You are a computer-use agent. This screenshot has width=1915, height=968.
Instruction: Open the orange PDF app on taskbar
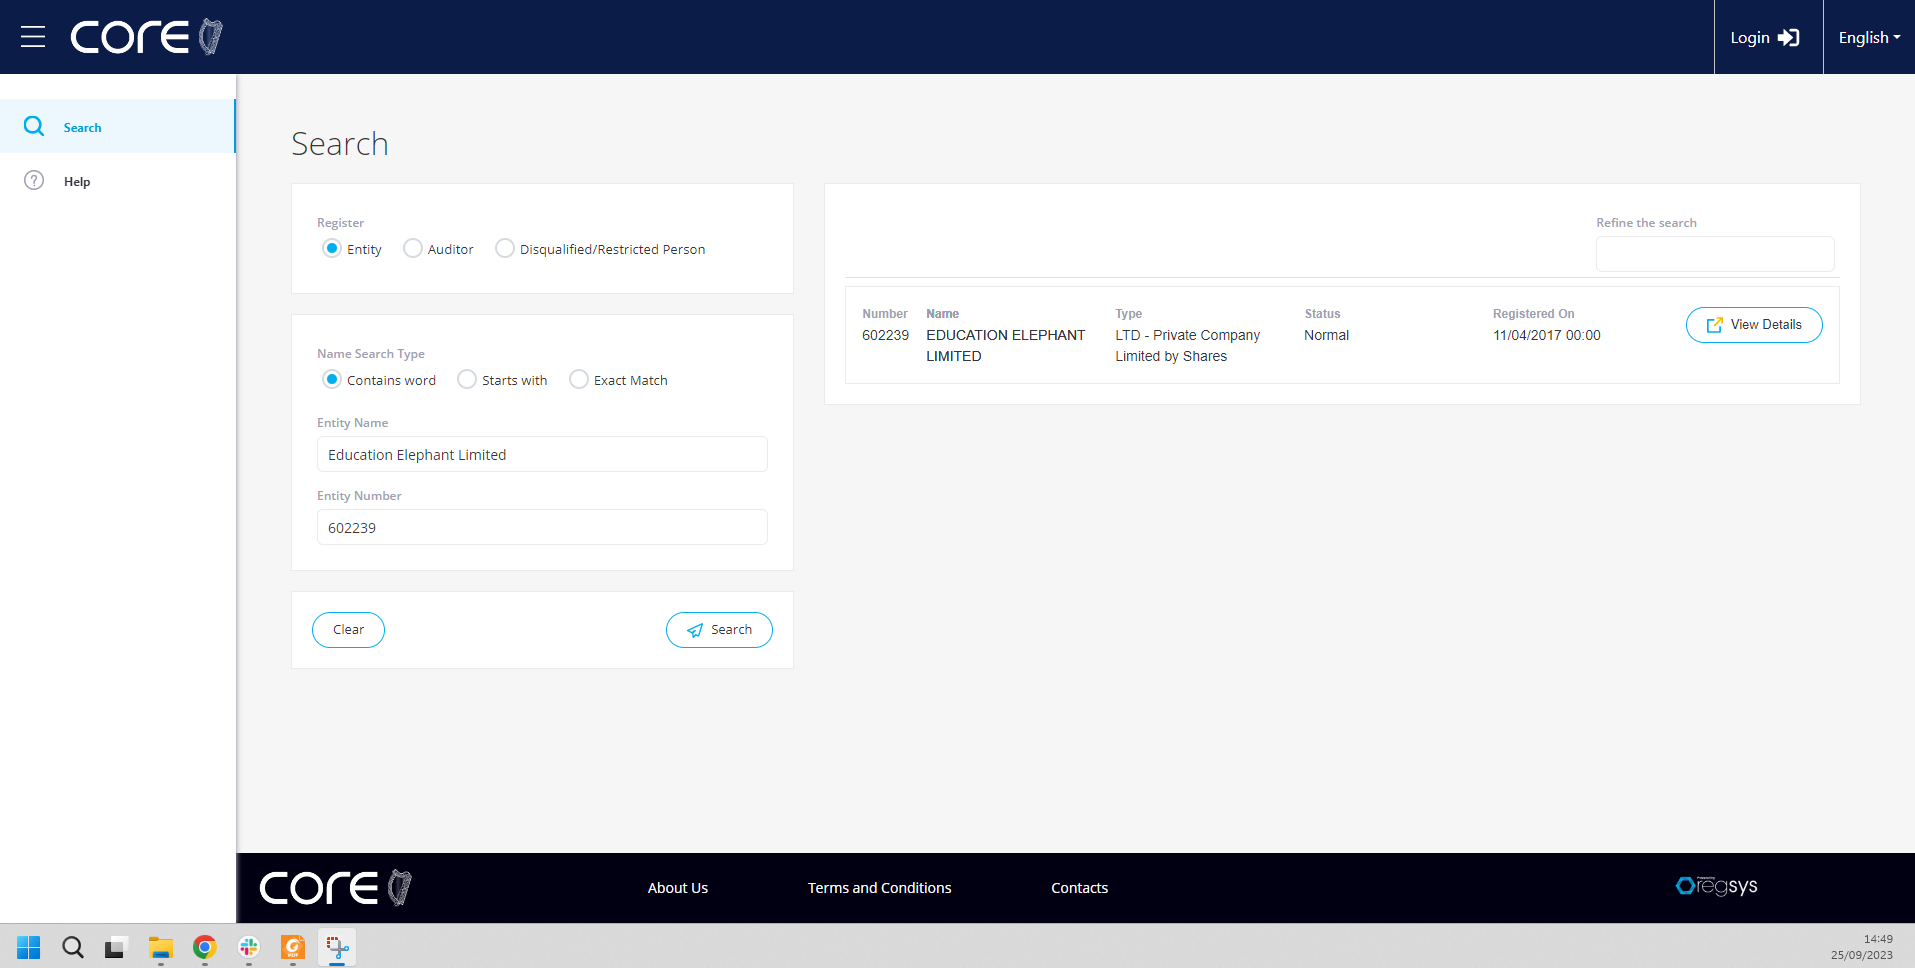pyautogui.click(x=293, y=947)
